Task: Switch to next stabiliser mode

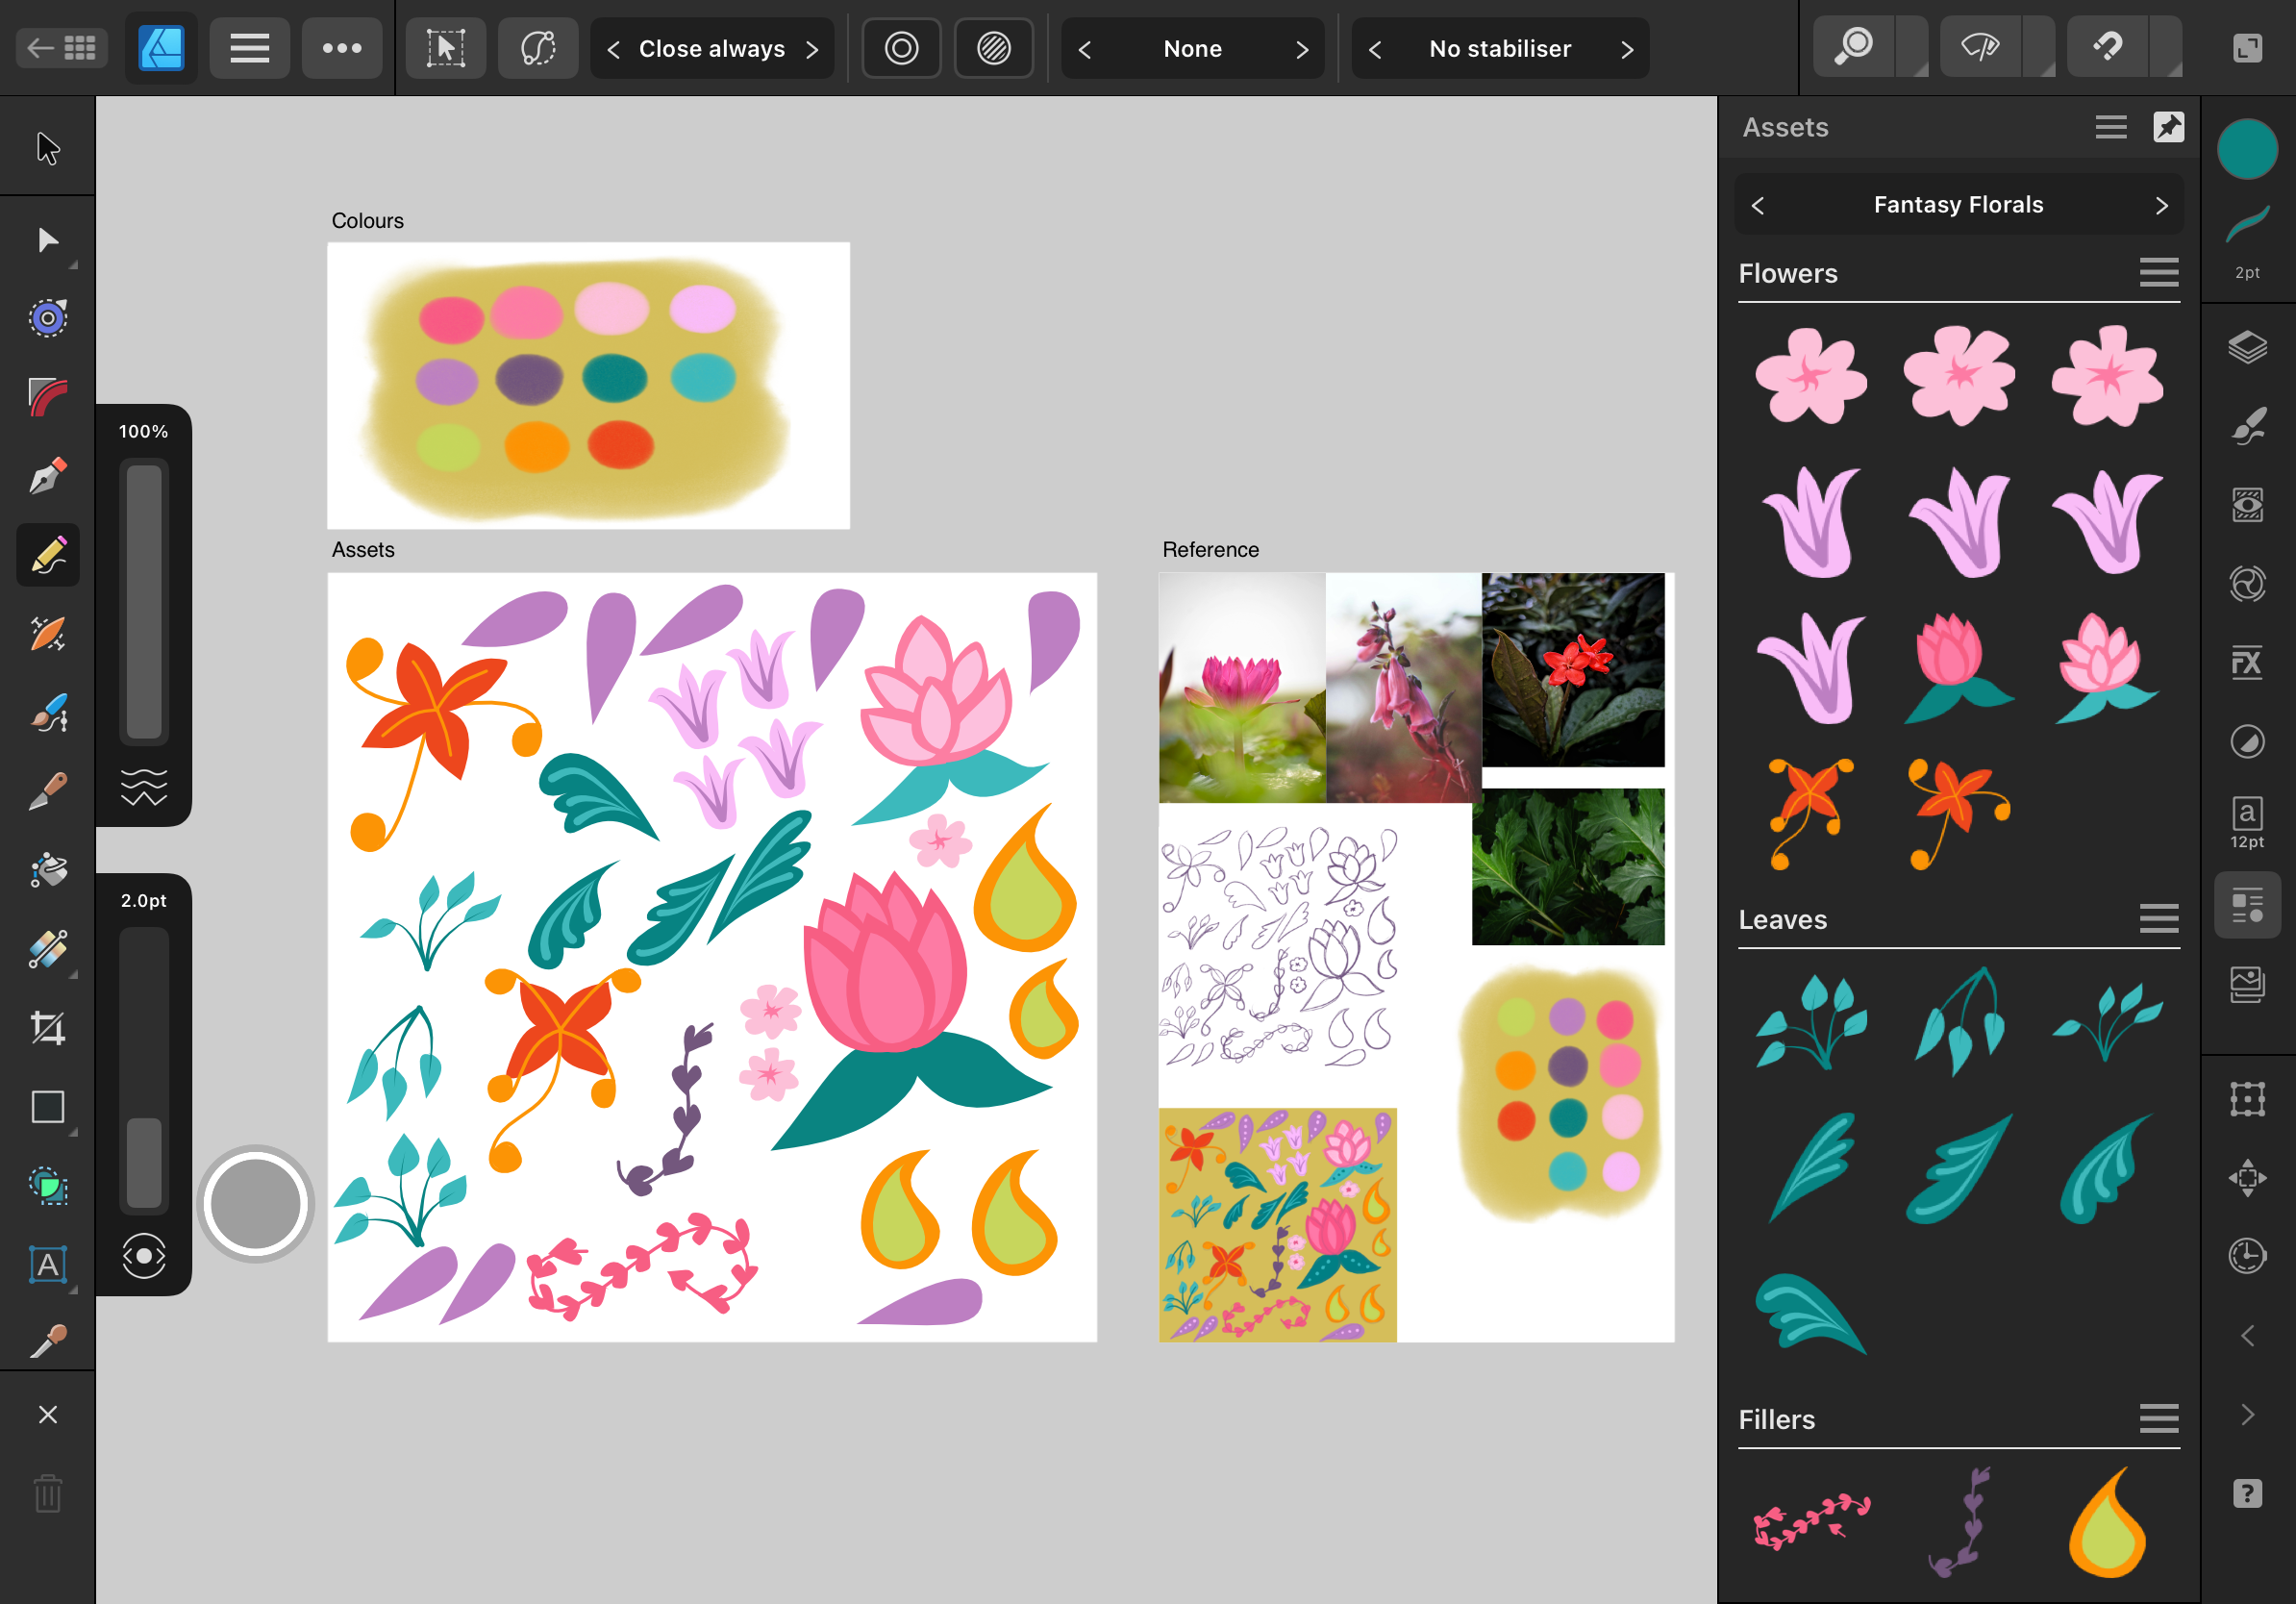Action: click(1627, 49)
